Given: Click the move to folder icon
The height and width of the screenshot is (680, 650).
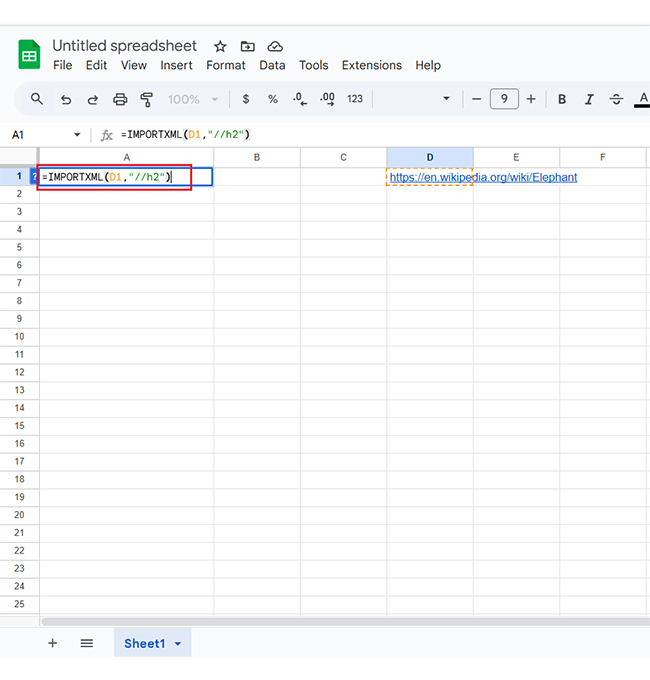Looking at the screenshot, I should pos(247,47).
